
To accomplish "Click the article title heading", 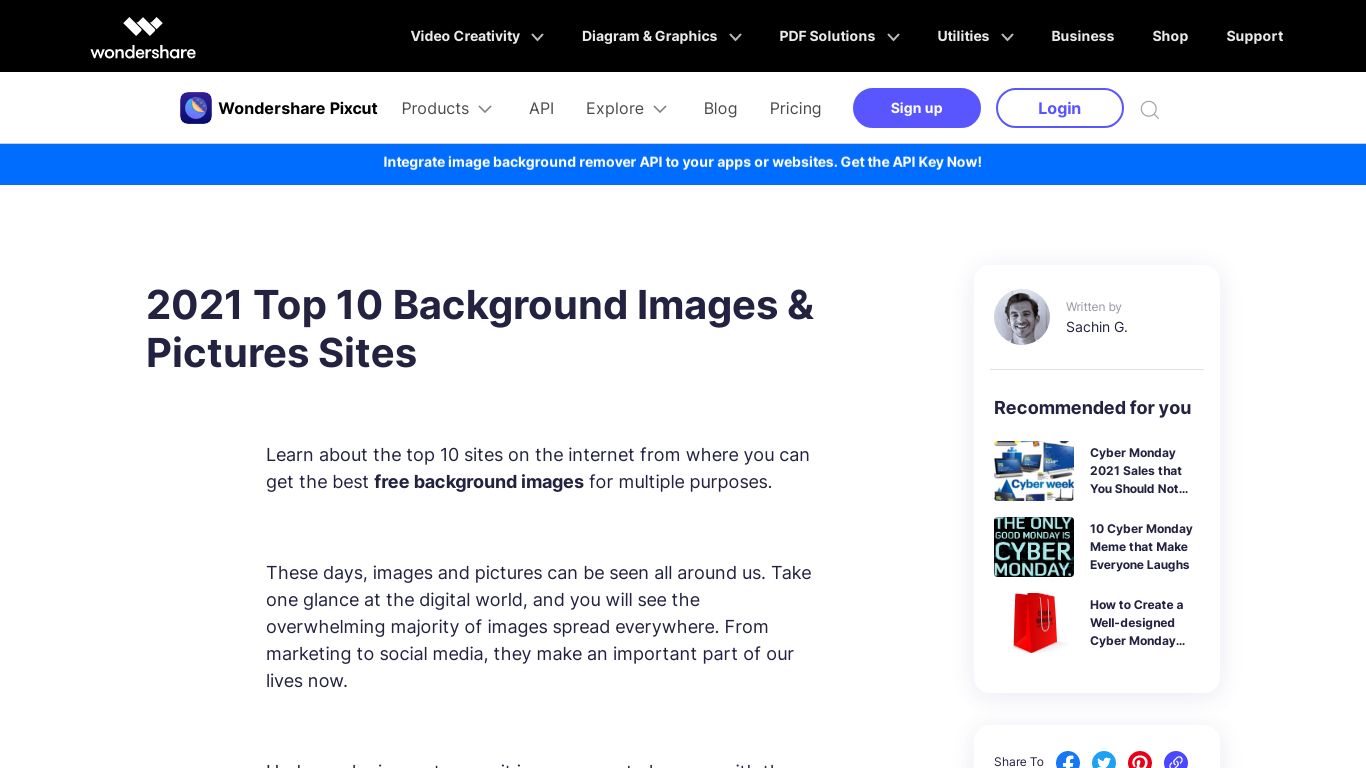I will 480,329.
